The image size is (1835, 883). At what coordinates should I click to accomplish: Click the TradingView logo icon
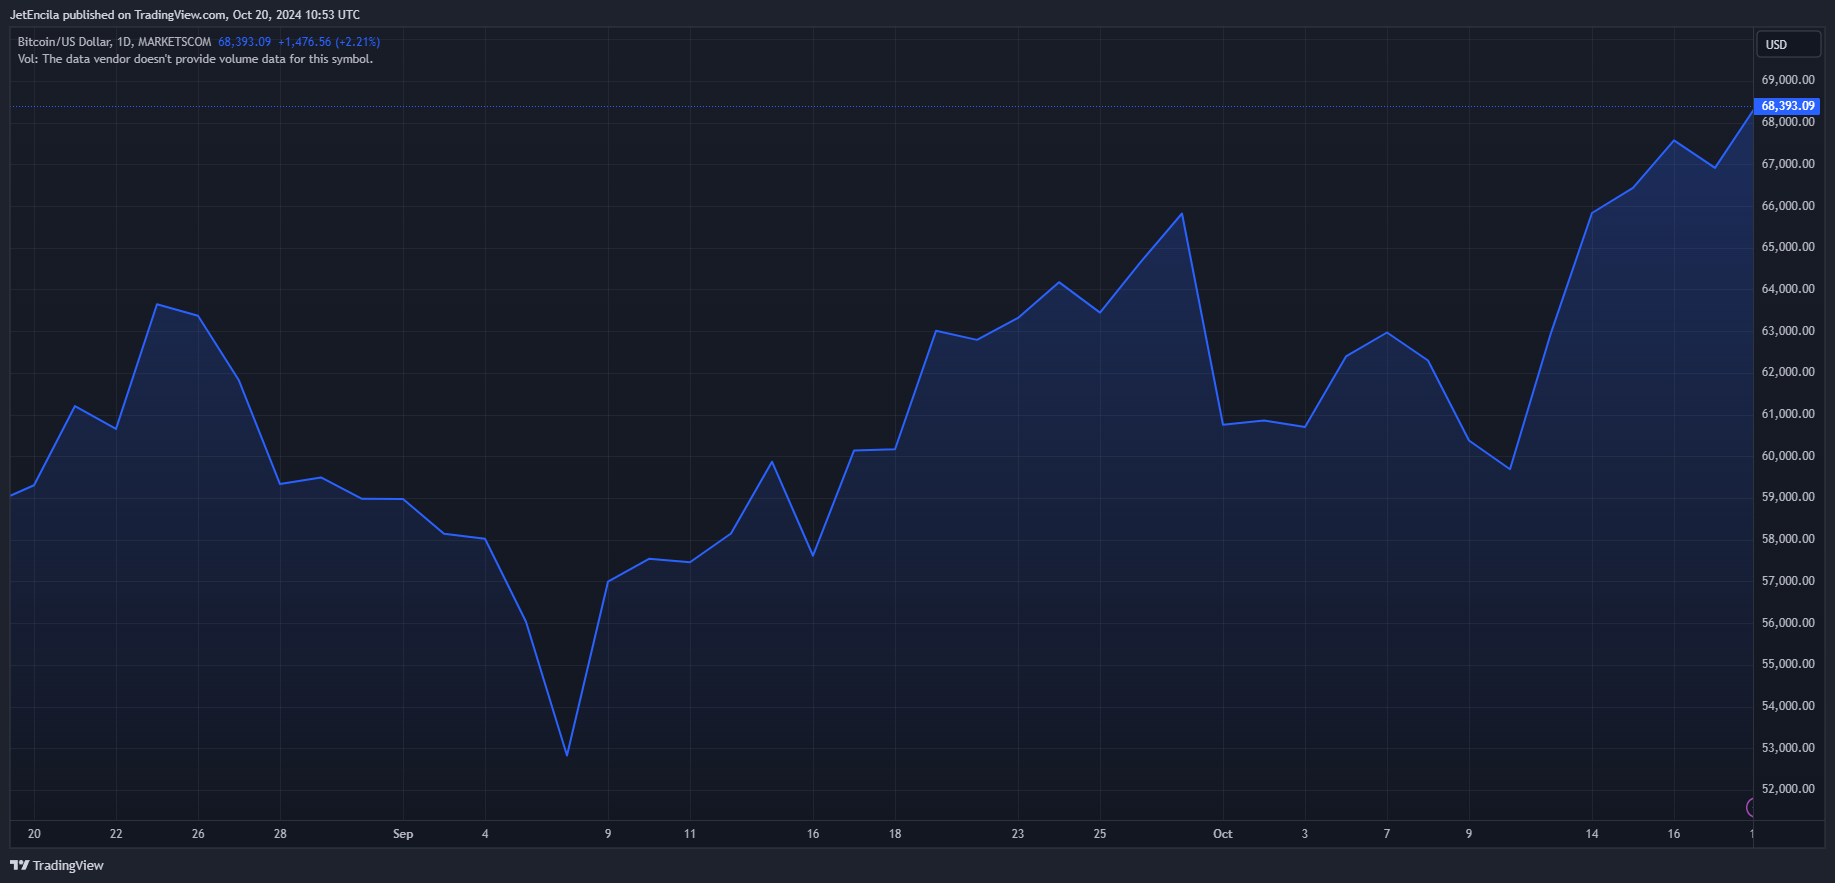tap(19, 866)
